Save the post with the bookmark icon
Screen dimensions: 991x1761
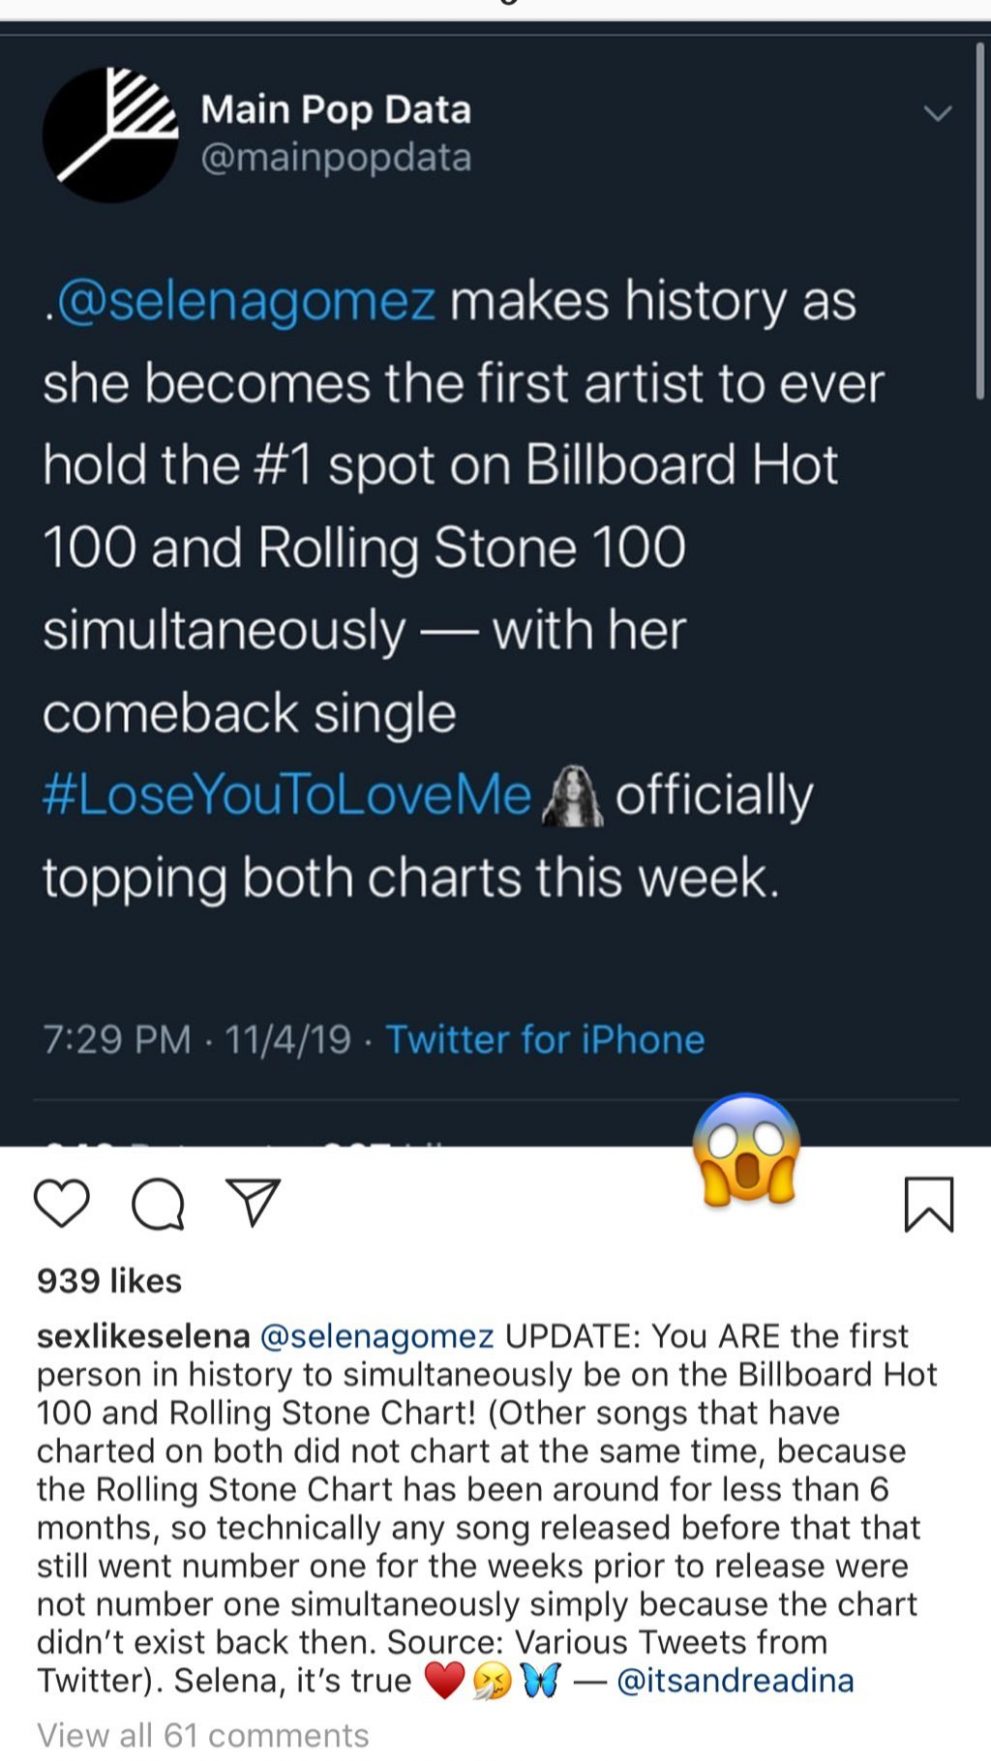click(929, 1204)
